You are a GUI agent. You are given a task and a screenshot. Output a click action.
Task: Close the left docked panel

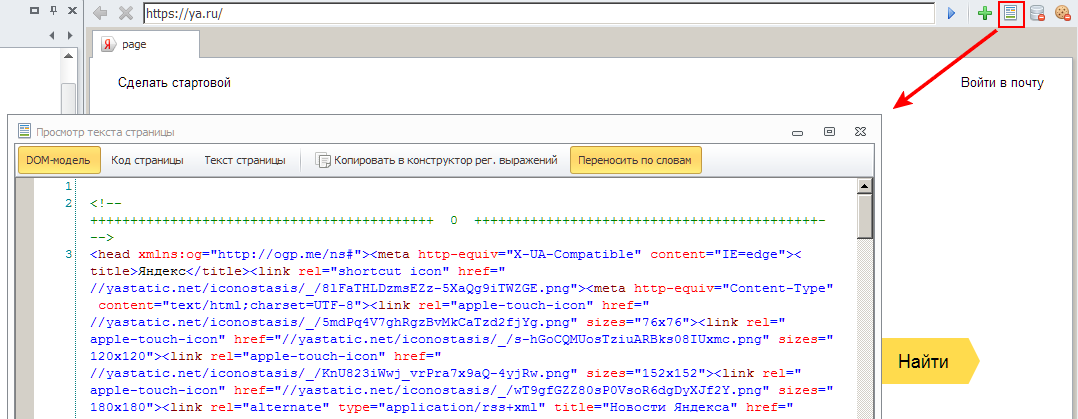click(x=72, y=12)
